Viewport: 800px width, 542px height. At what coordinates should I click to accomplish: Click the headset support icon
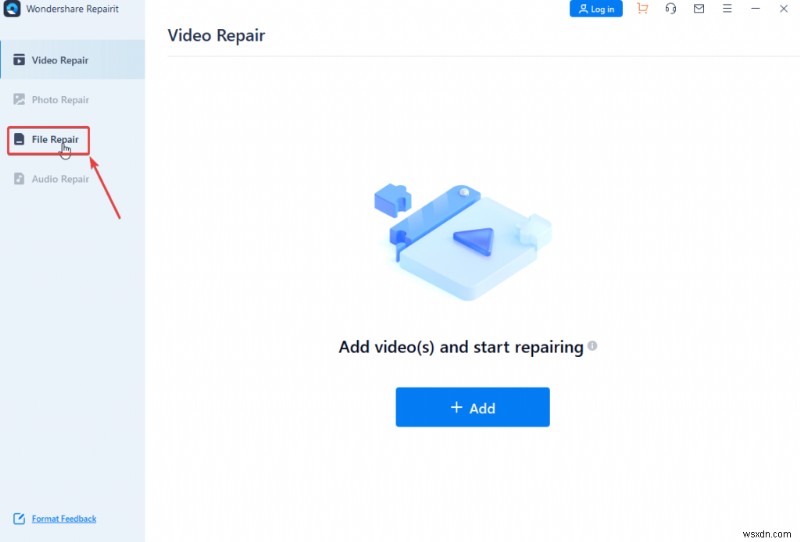670,9
